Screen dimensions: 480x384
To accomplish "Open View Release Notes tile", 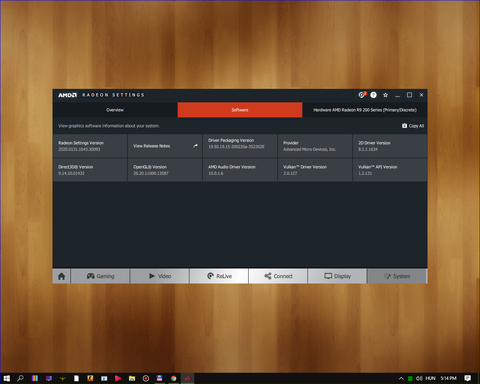I will click(165, 146).
